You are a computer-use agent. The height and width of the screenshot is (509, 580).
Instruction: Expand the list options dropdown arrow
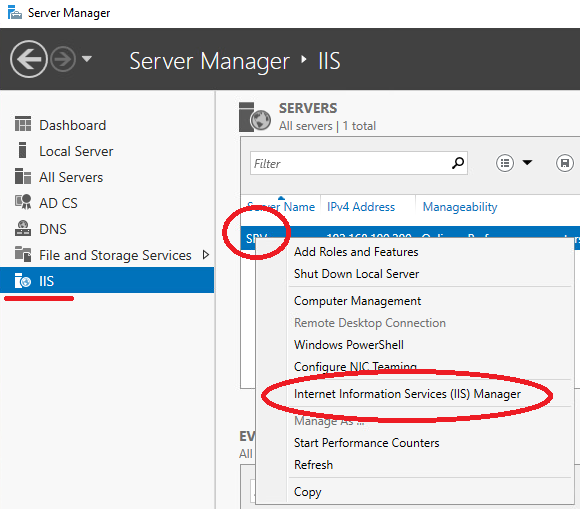point(527,162)
